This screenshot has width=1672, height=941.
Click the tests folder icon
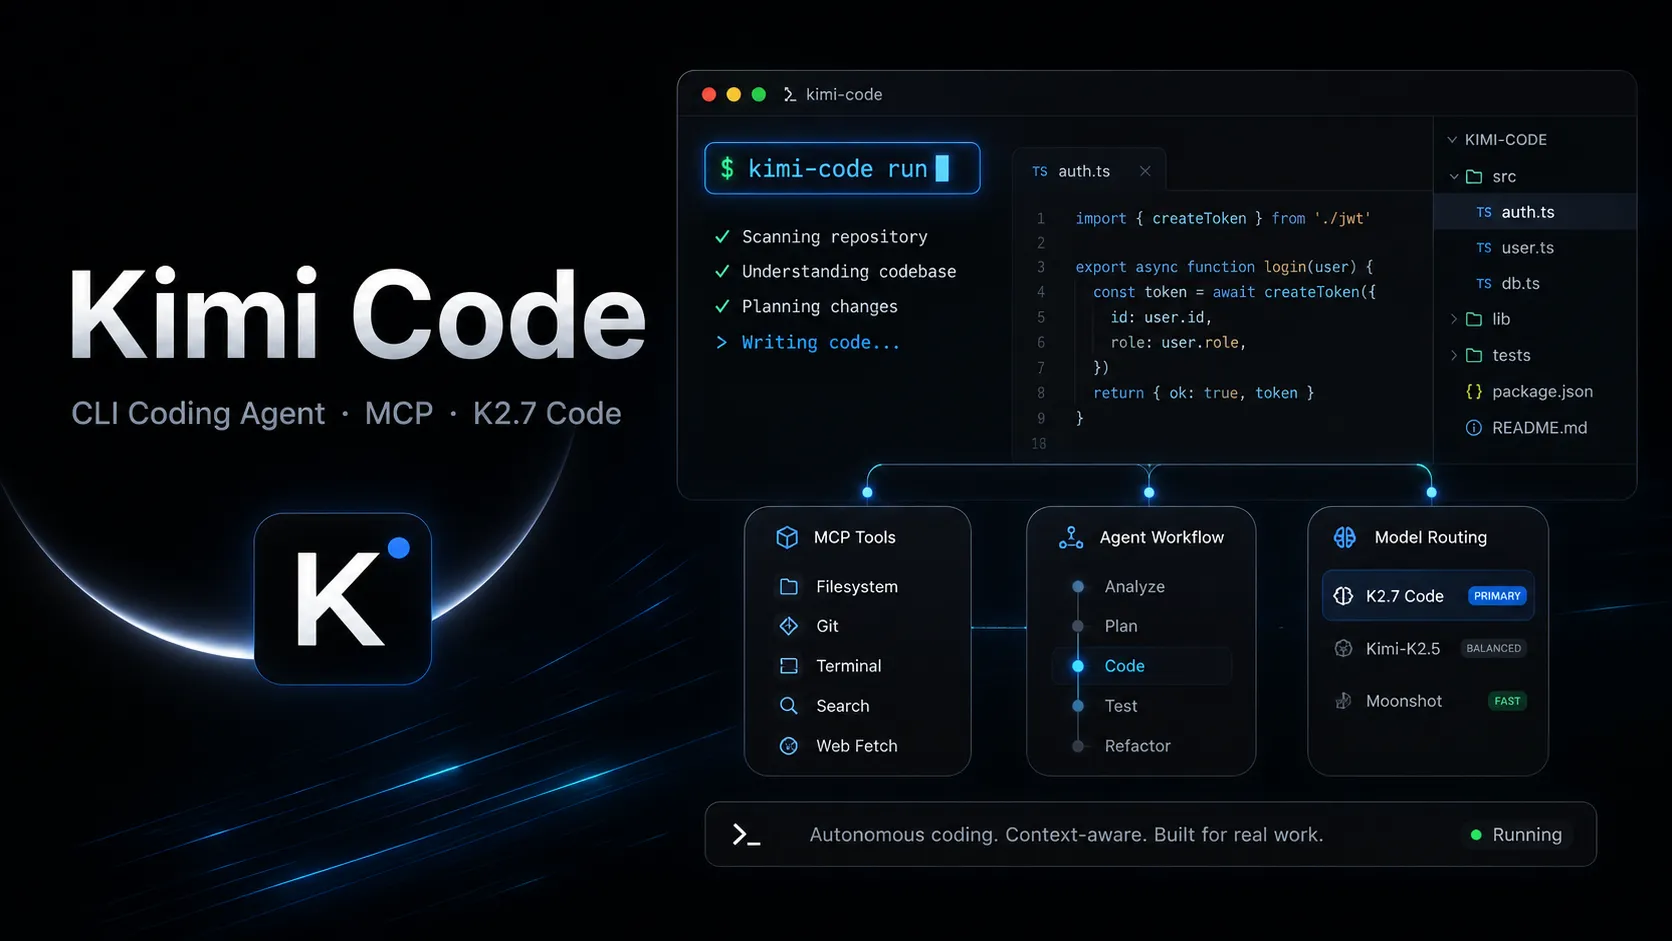click(1474, 355)
